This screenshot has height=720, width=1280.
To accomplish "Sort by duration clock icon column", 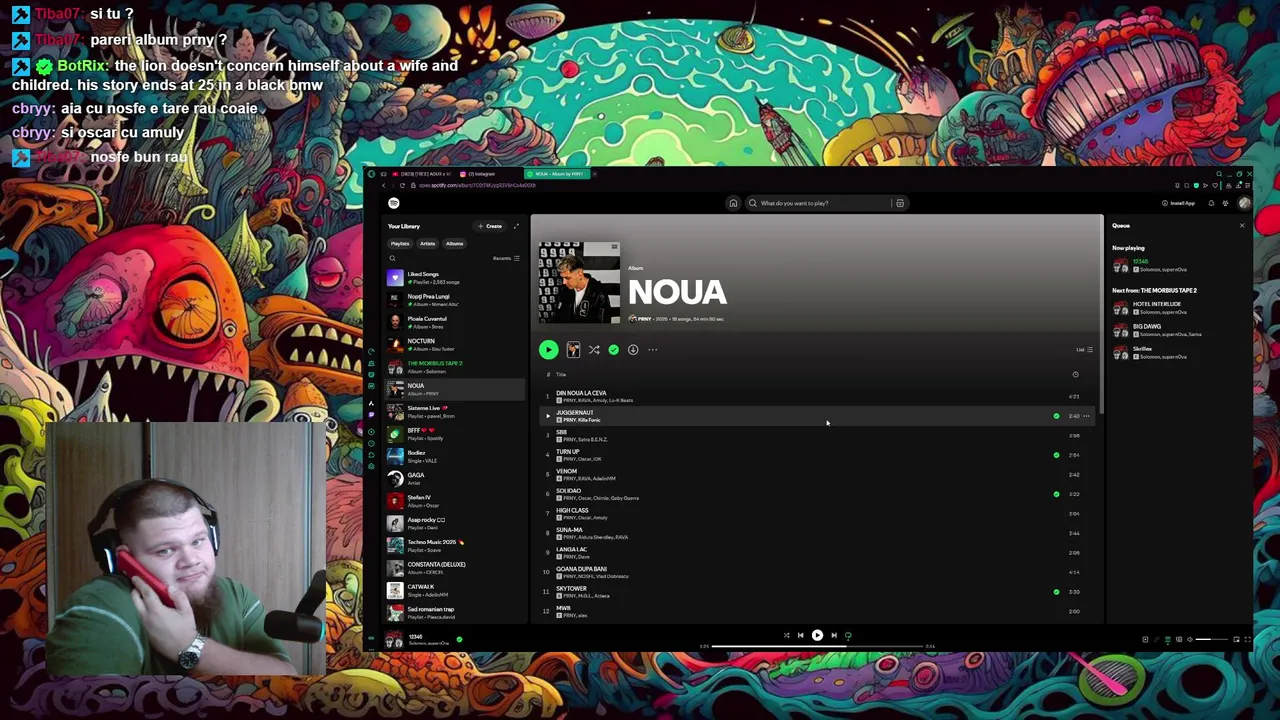I will (x=1075, y=374).
